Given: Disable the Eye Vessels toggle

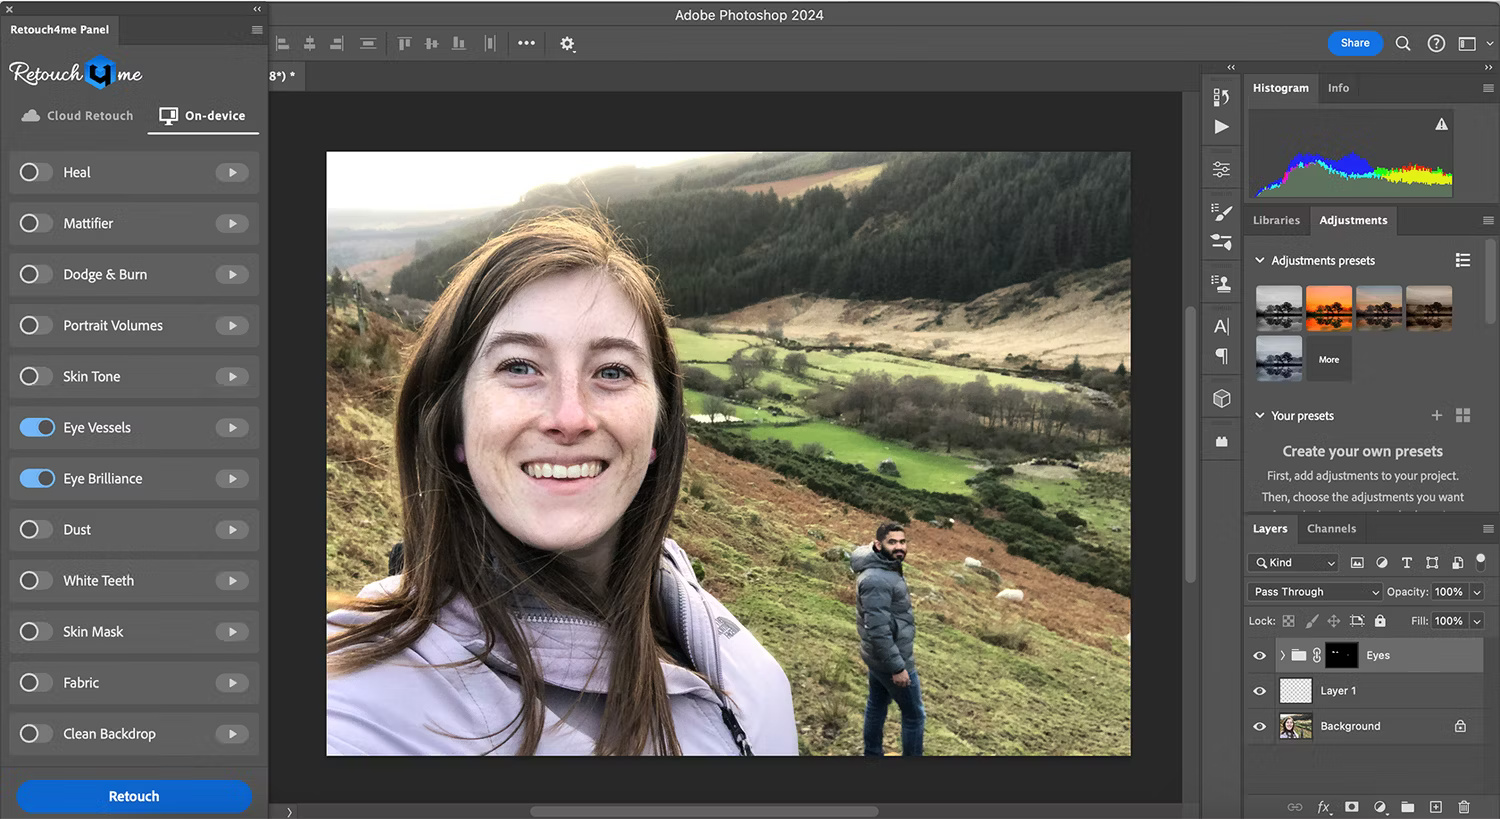Looking at the screenshot, I should [x=37, y=427].
